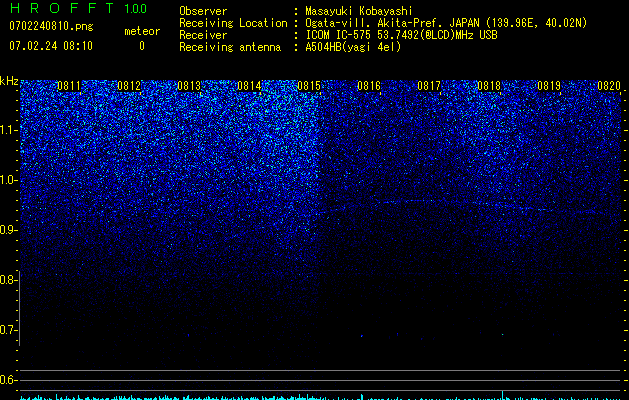This screenshot has height=400, width=629.
Task: Click the 0.9 kHz axis label
Action: tap(8, 230)
